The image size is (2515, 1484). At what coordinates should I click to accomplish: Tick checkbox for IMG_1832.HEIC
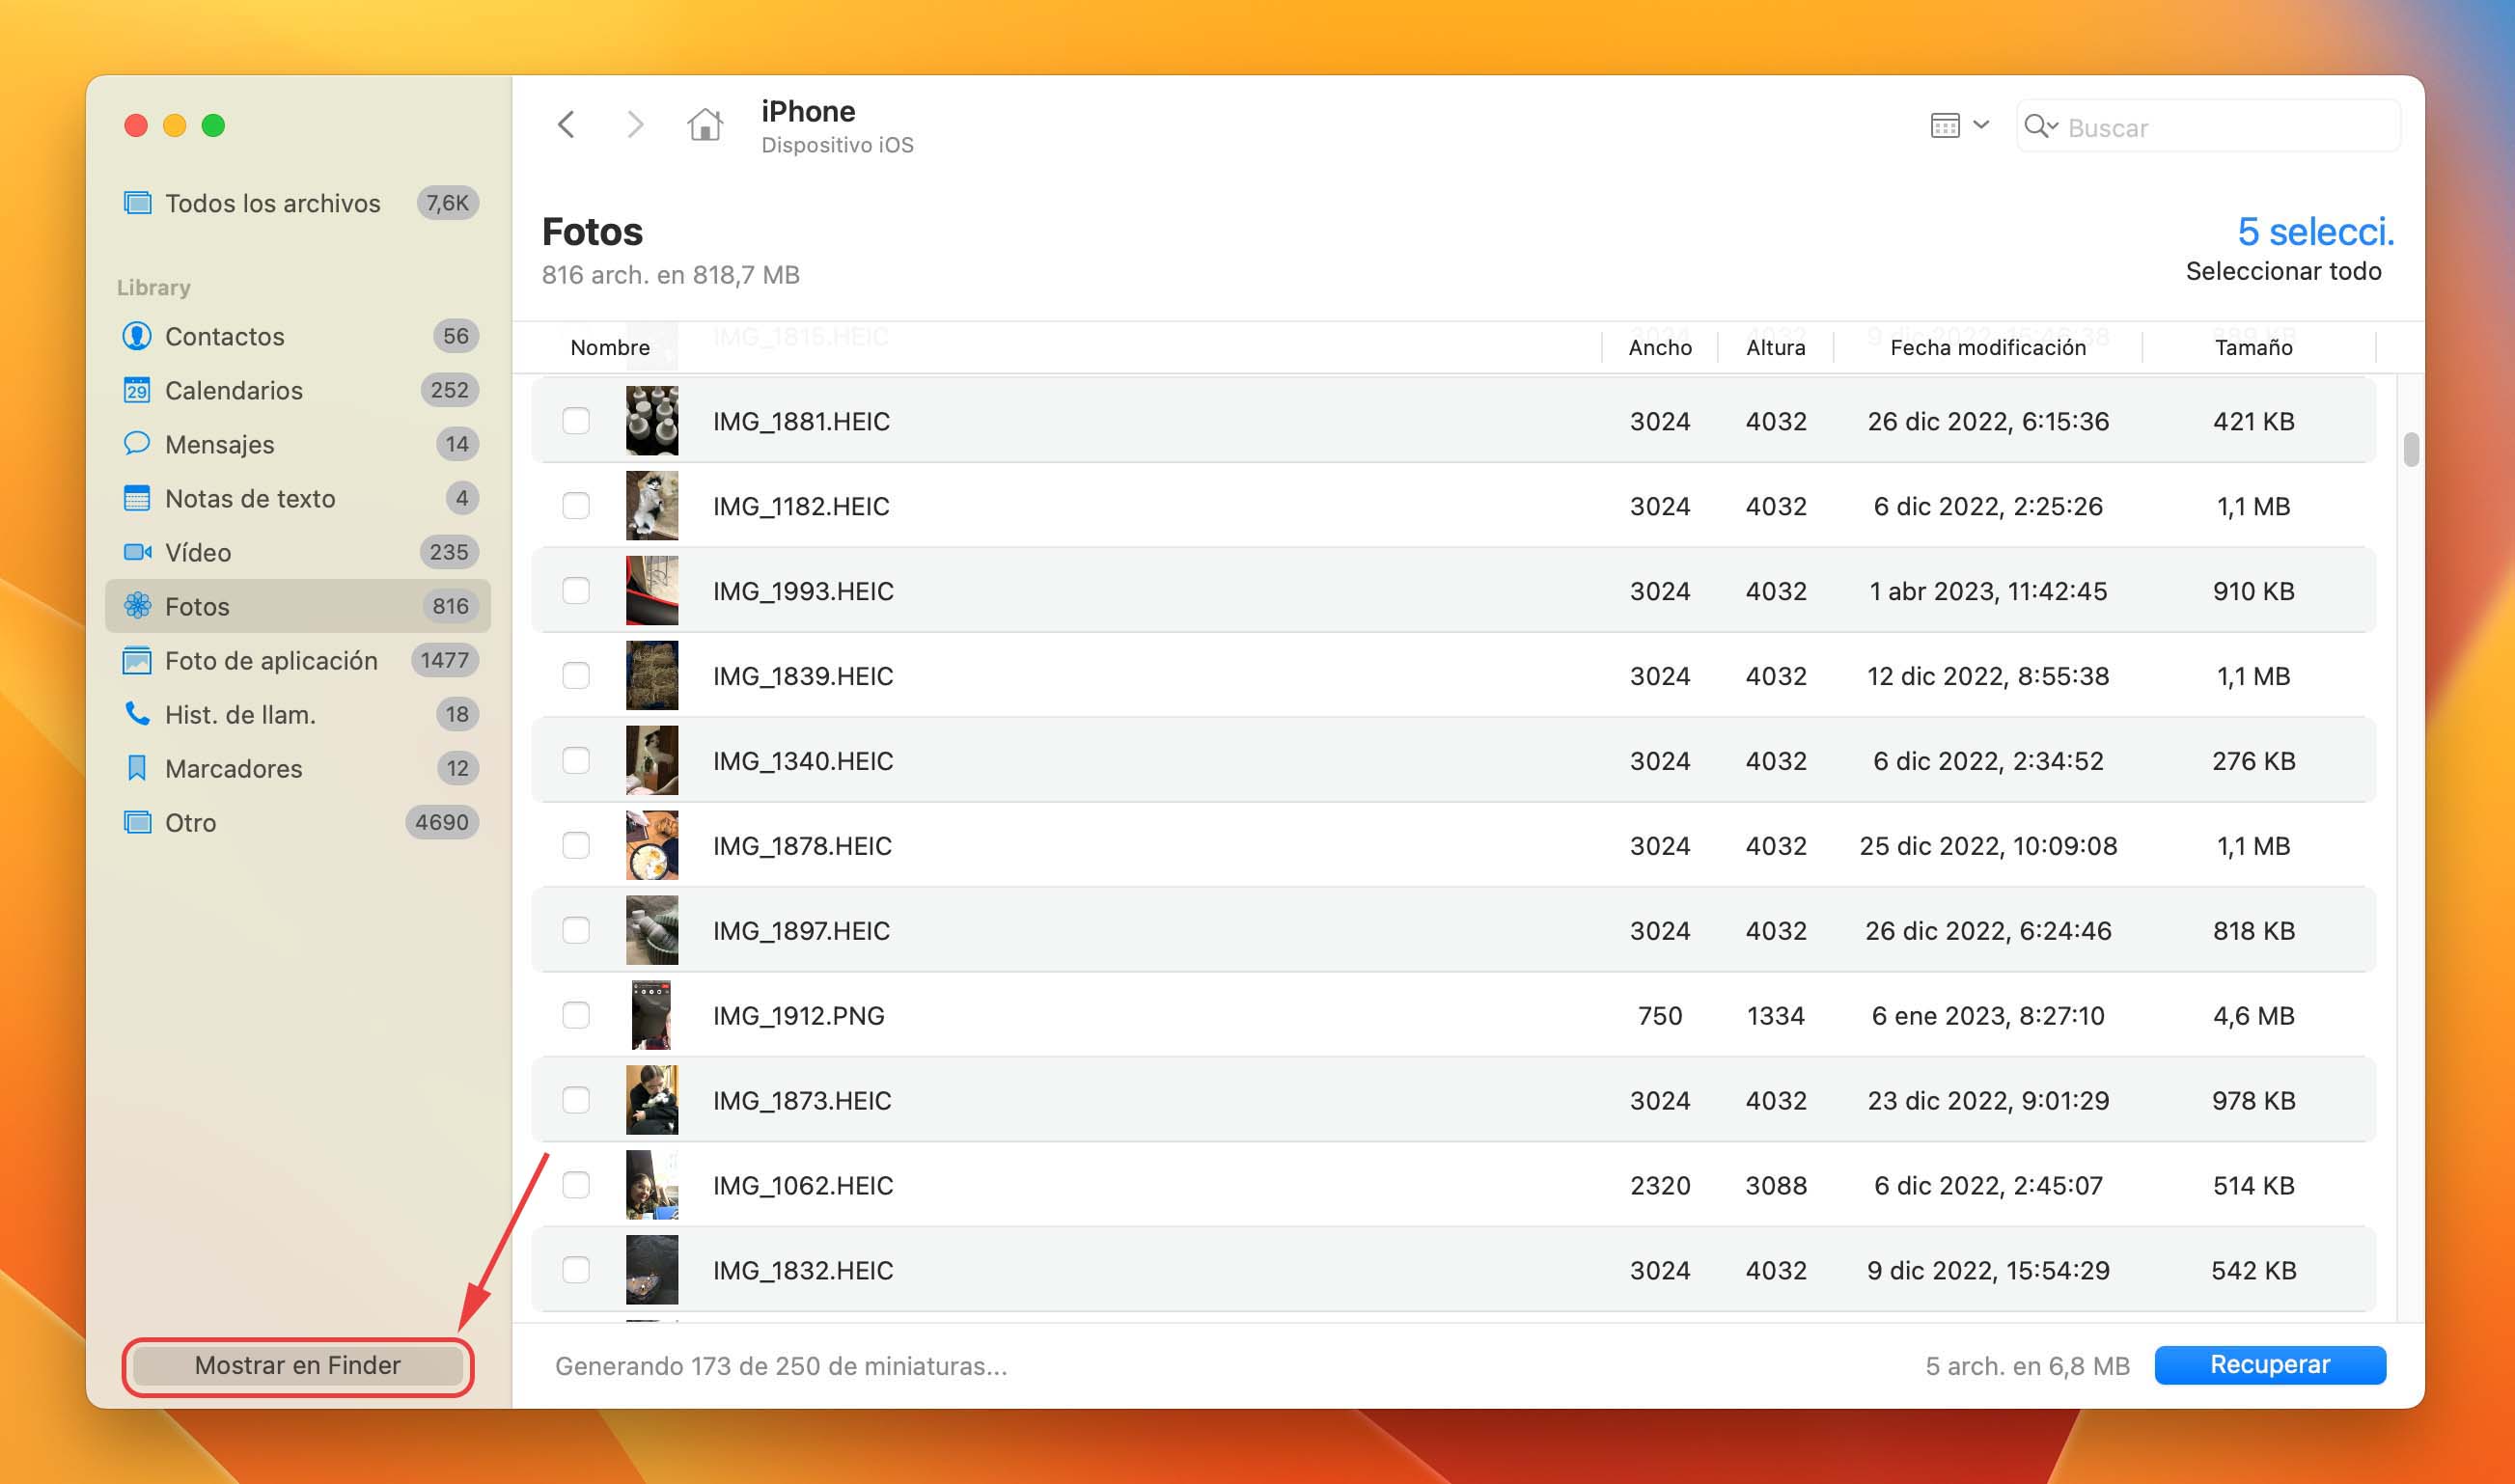click(x=576, y=1271)
